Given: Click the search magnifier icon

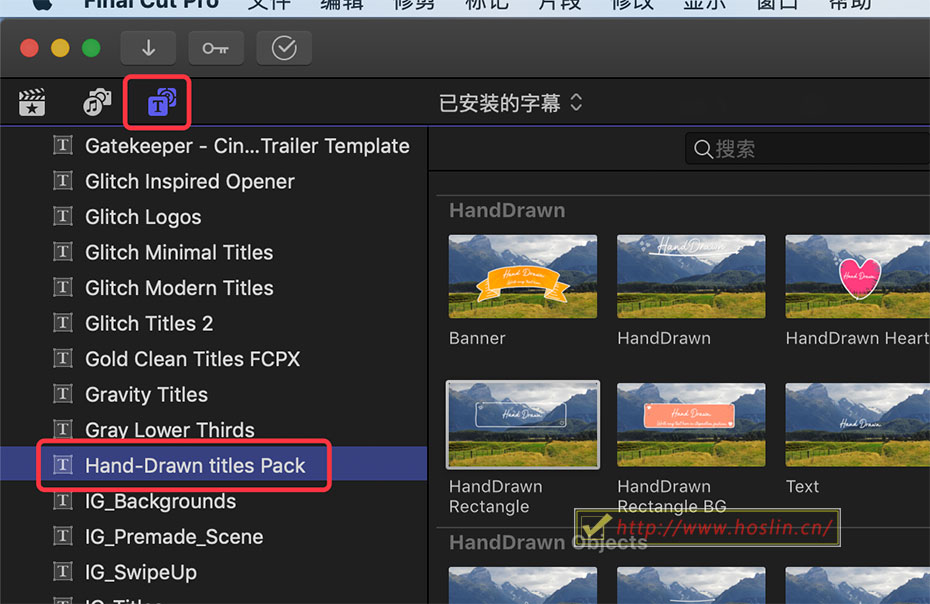Looking at the screenshot, I should tap(703, 149).
